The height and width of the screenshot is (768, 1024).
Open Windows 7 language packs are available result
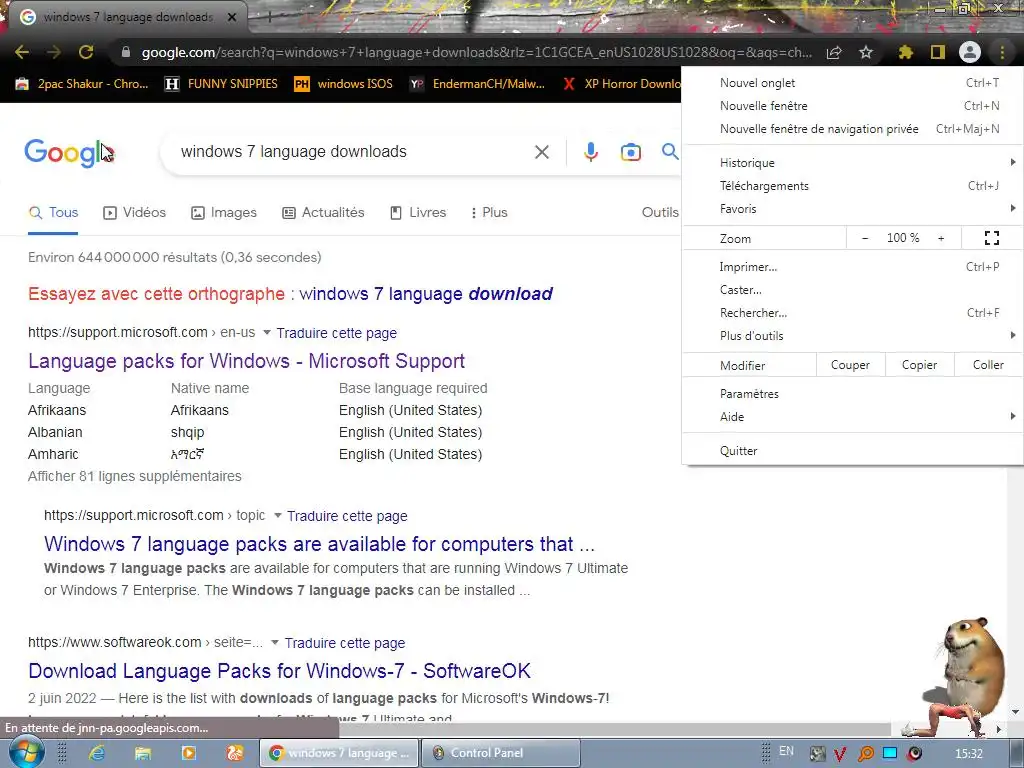[x=319, y=544]
